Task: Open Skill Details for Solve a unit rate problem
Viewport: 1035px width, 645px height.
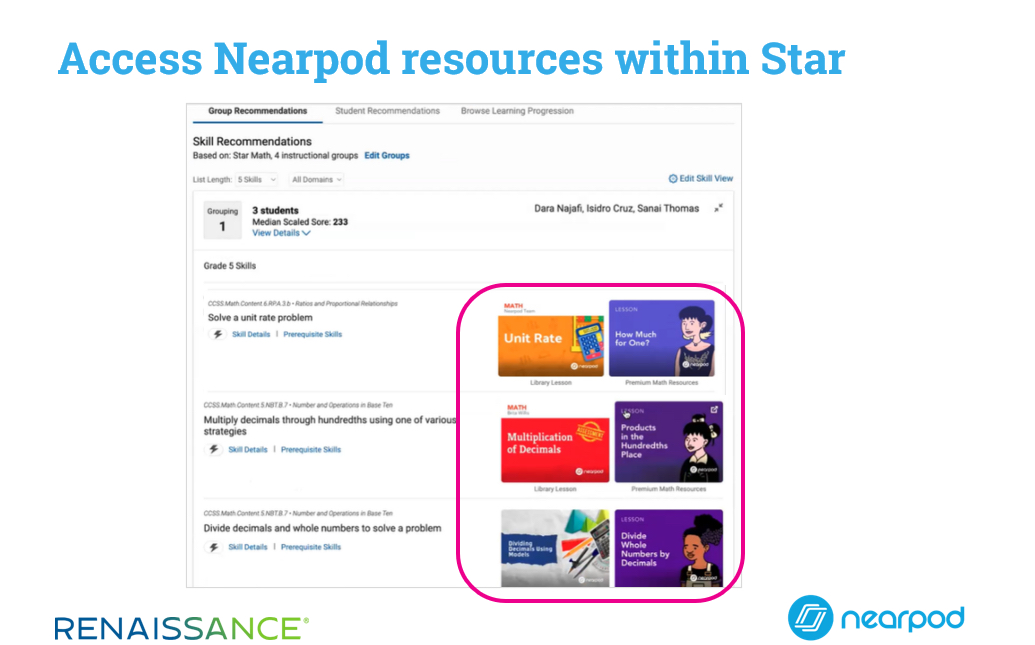Action: point(251,335)
